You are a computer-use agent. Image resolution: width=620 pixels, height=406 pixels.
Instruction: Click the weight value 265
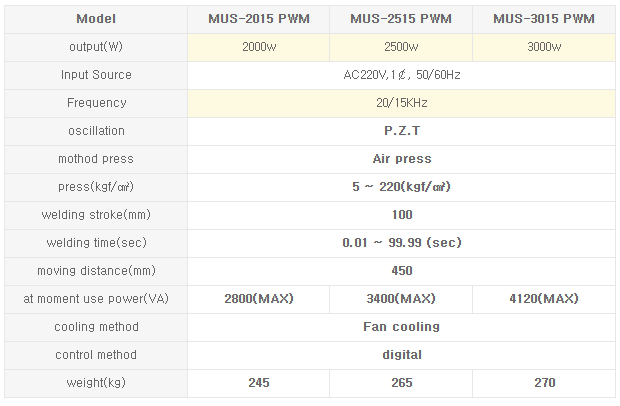[x=401, y=383]
